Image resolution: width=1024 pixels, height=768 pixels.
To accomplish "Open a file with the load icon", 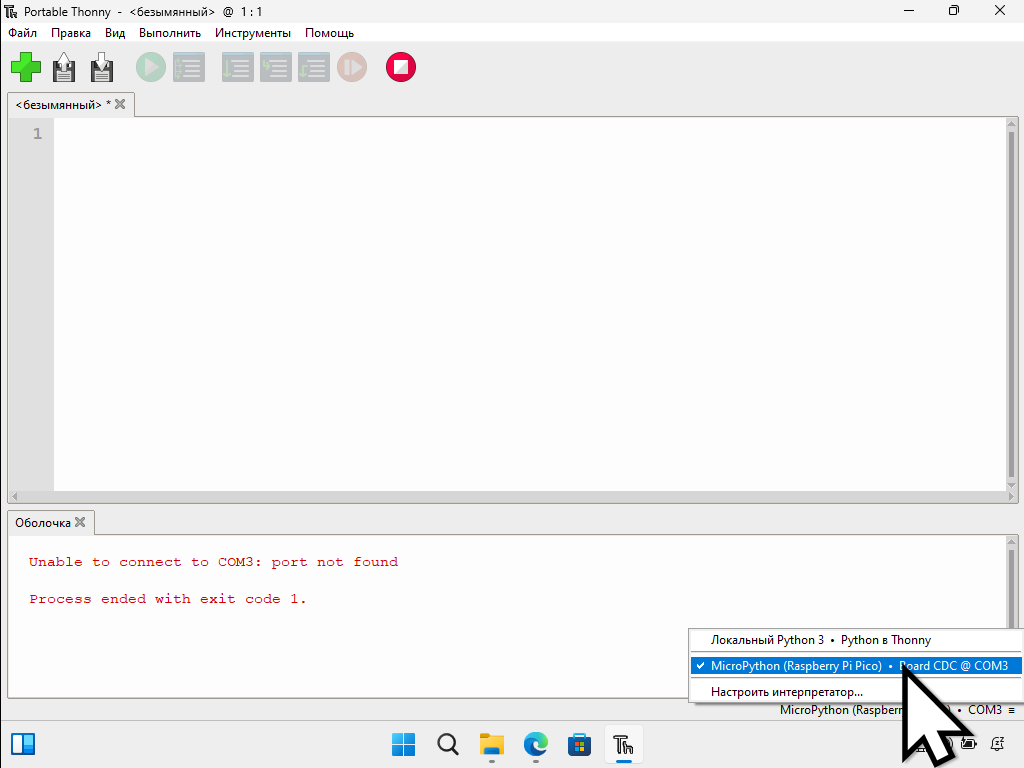I will click(x=63, y=67).
